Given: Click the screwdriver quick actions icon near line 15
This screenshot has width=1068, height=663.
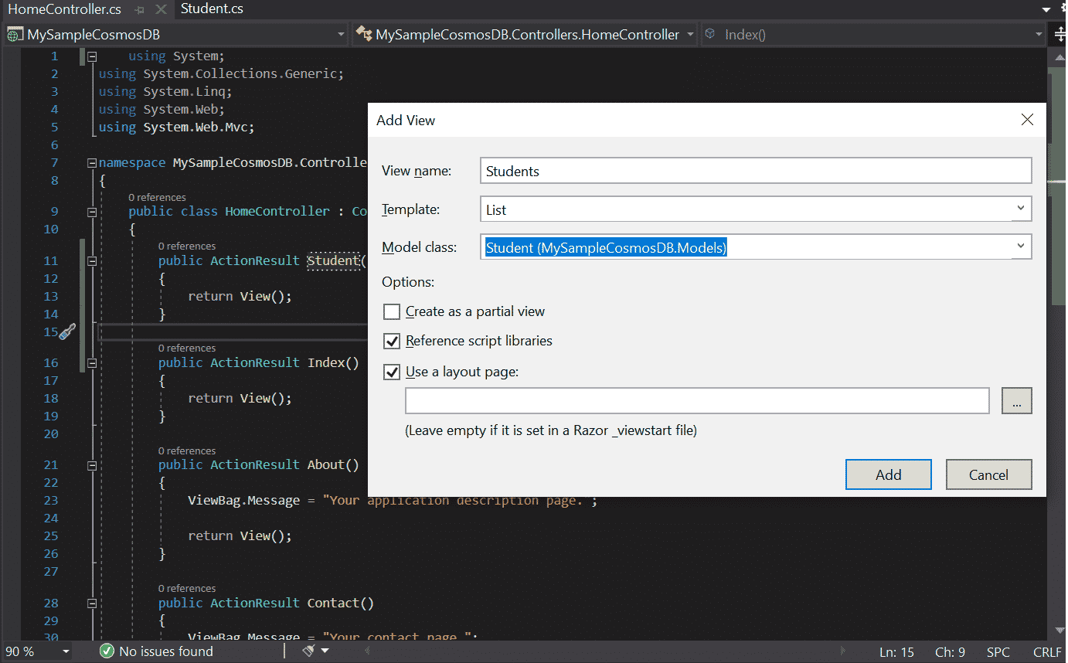Looking at the screenshot, I should (x=68, y=331).
